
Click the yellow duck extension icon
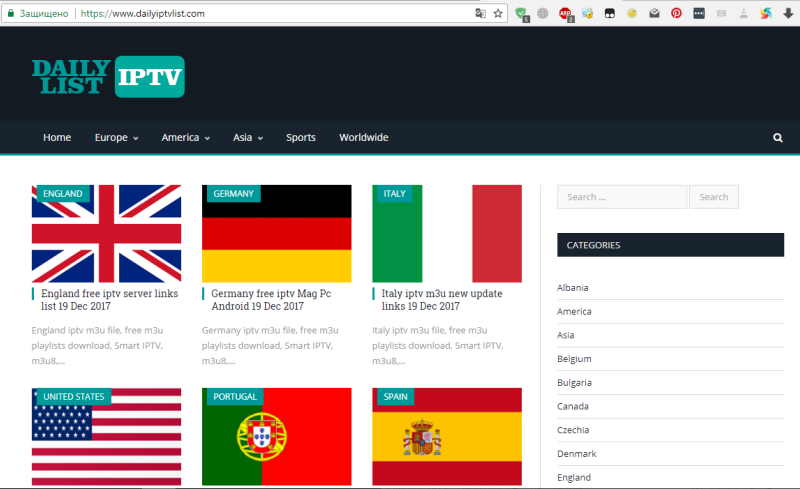pos(632,14)
